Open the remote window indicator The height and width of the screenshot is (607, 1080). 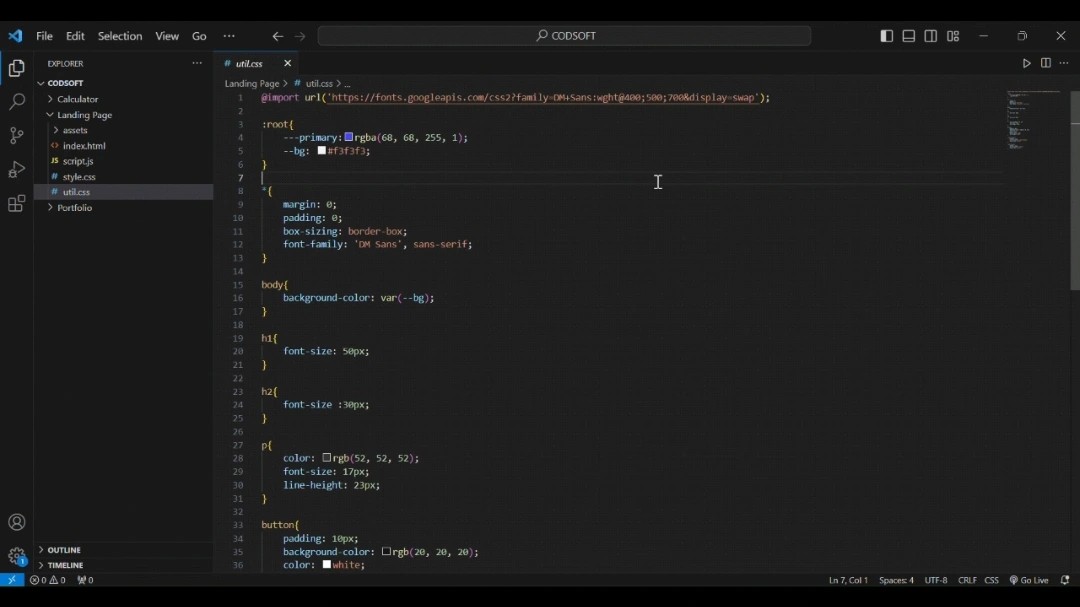click(x=12, y=580)
